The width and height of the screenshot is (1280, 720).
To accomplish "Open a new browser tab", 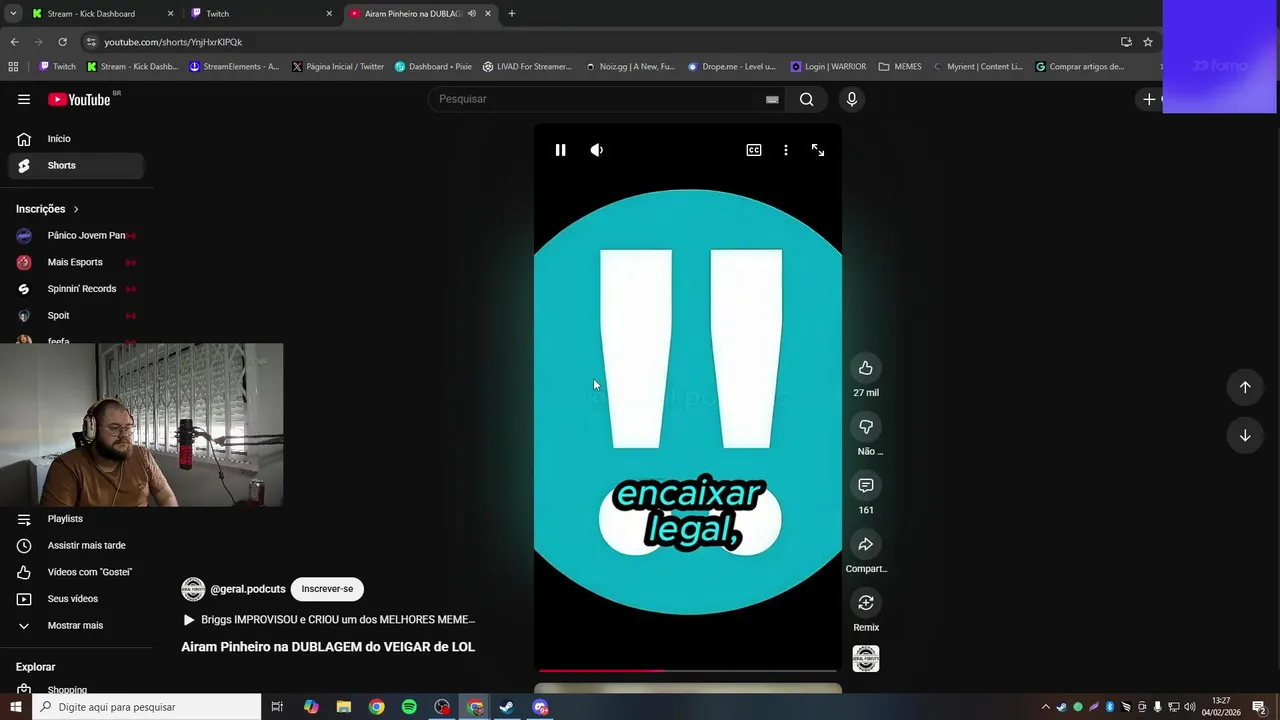I will (x=512, y=14).
